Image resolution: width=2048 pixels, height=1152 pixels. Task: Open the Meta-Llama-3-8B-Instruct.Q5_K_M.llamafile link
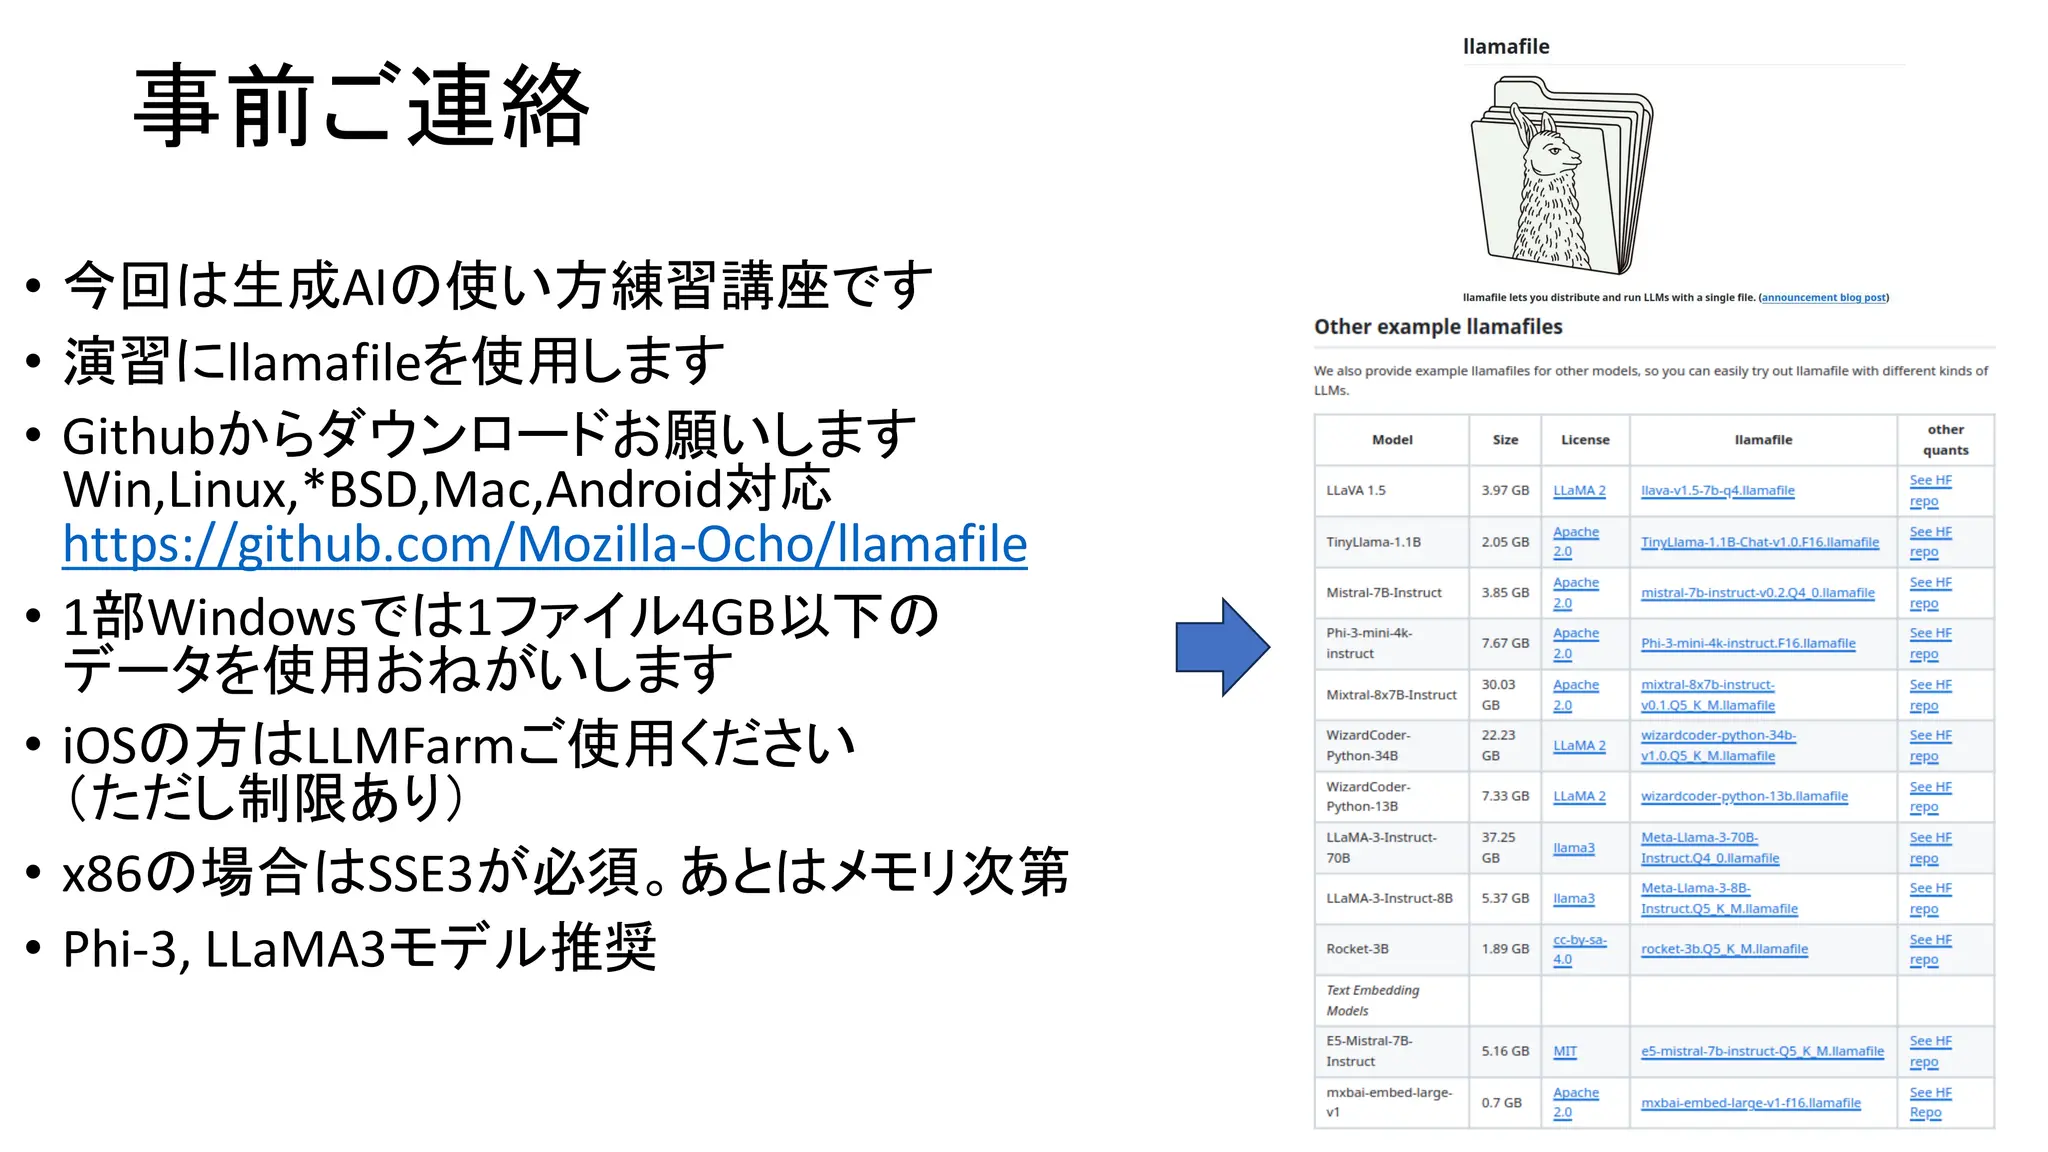tap(1719, 899)
